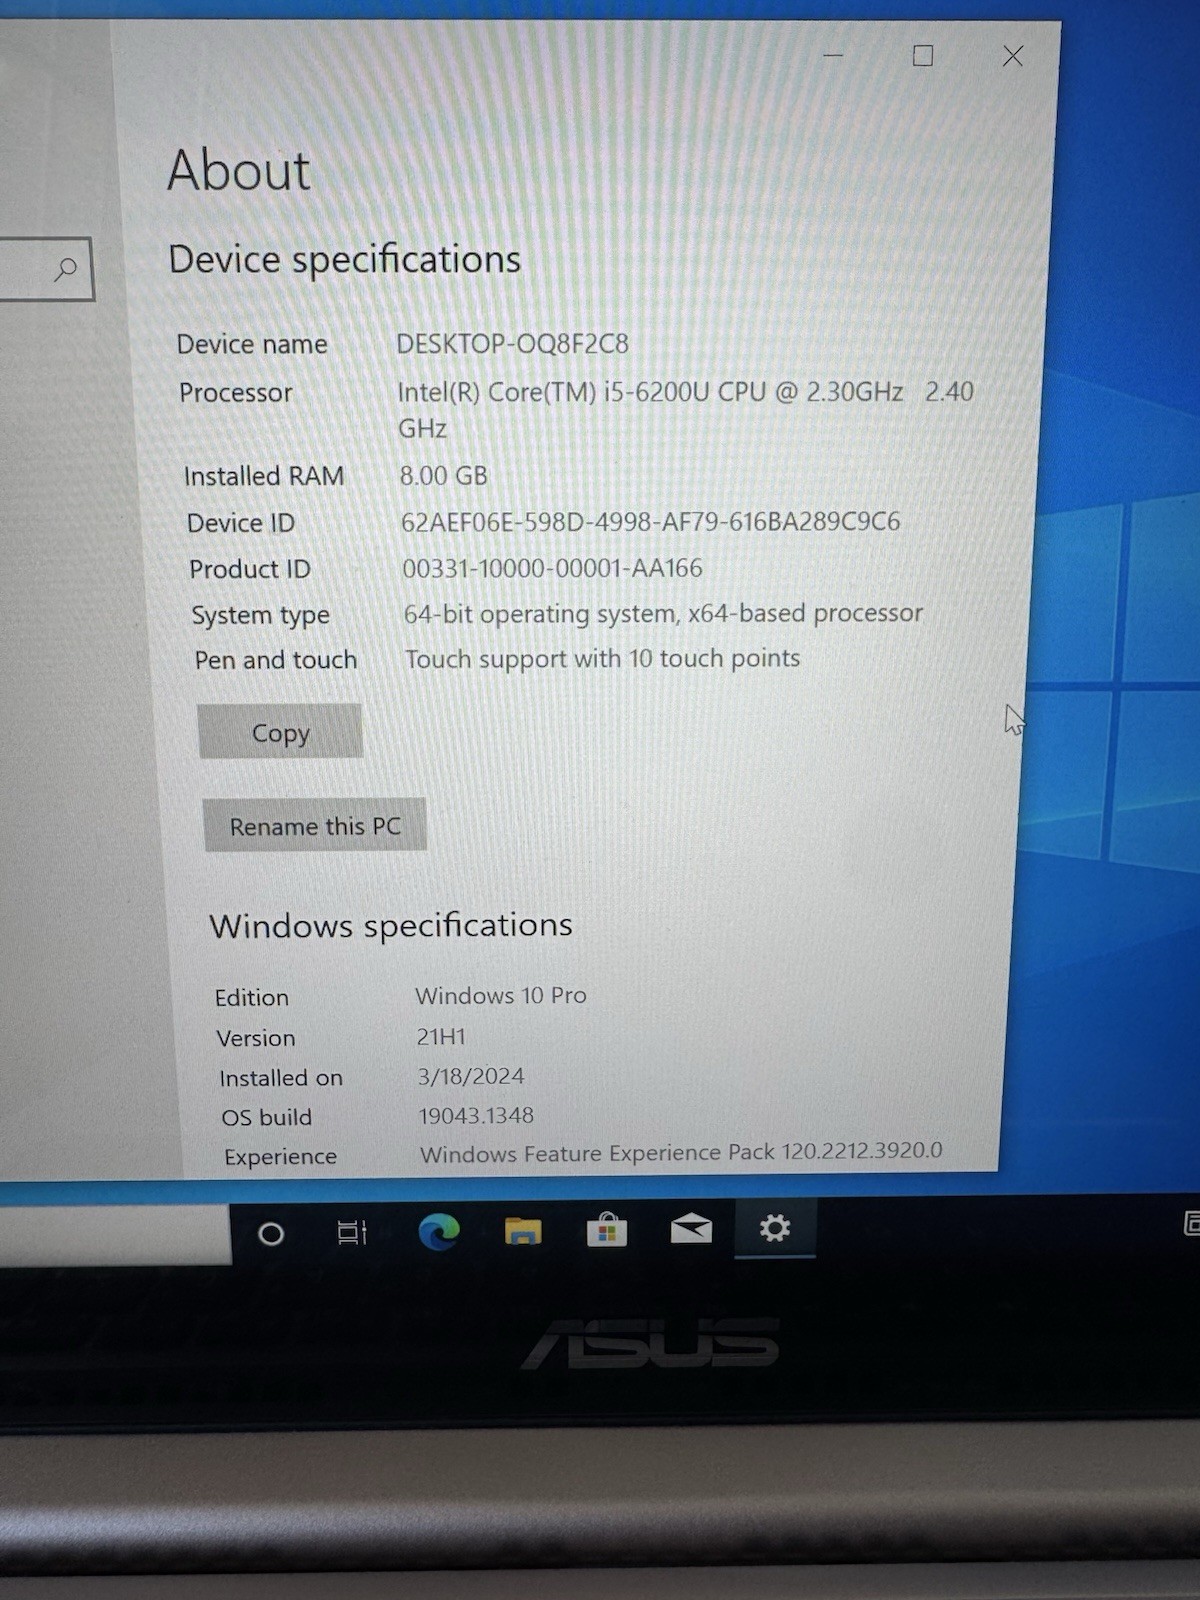Click the System type label

pyautogui.click(x=261, y=615)
